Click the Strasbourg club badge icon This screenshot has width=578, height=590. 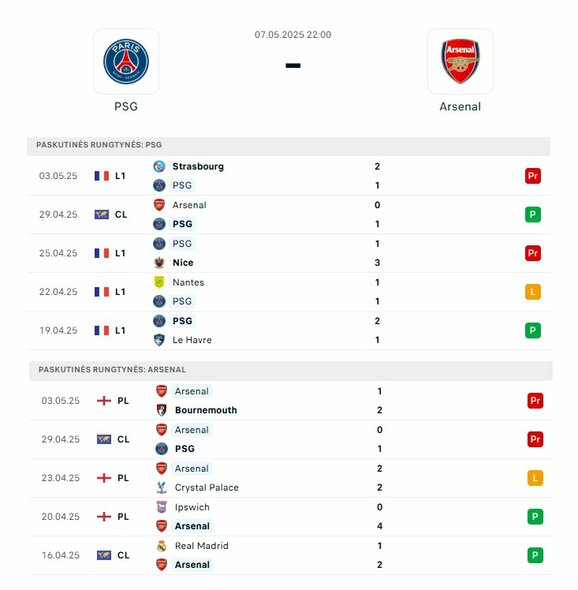(x=159, y=166)
